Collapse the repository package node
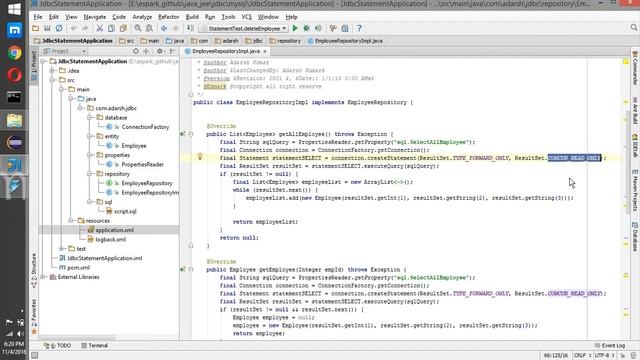The height and width of the screenshot is (360, 640). (x=89, y=174)
